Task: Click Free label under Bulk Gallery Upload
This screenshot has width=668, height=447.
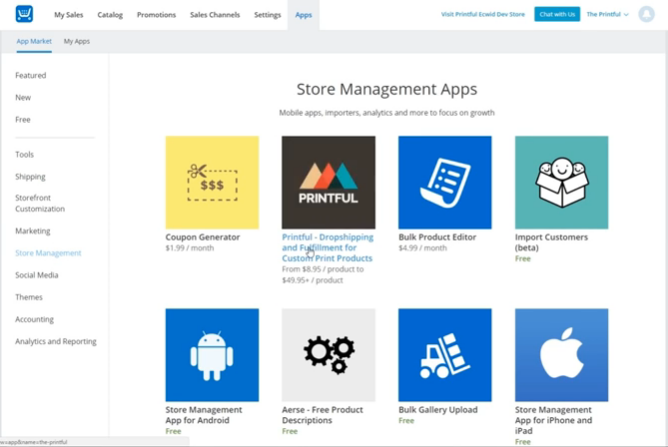Action: 406,421
